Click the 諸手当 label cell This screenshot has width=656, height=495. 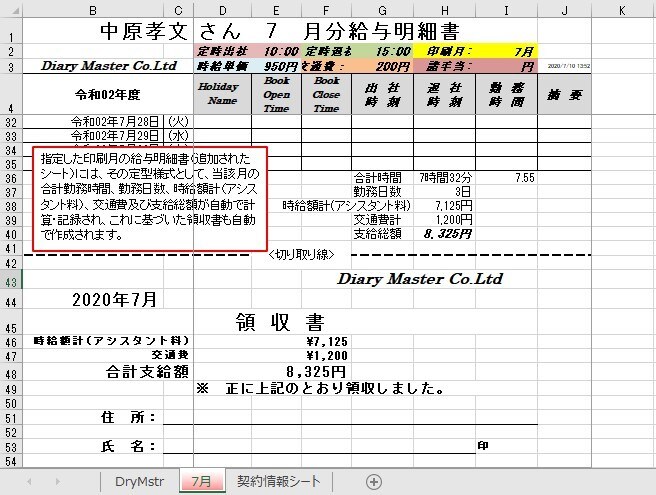pos(444,66)
